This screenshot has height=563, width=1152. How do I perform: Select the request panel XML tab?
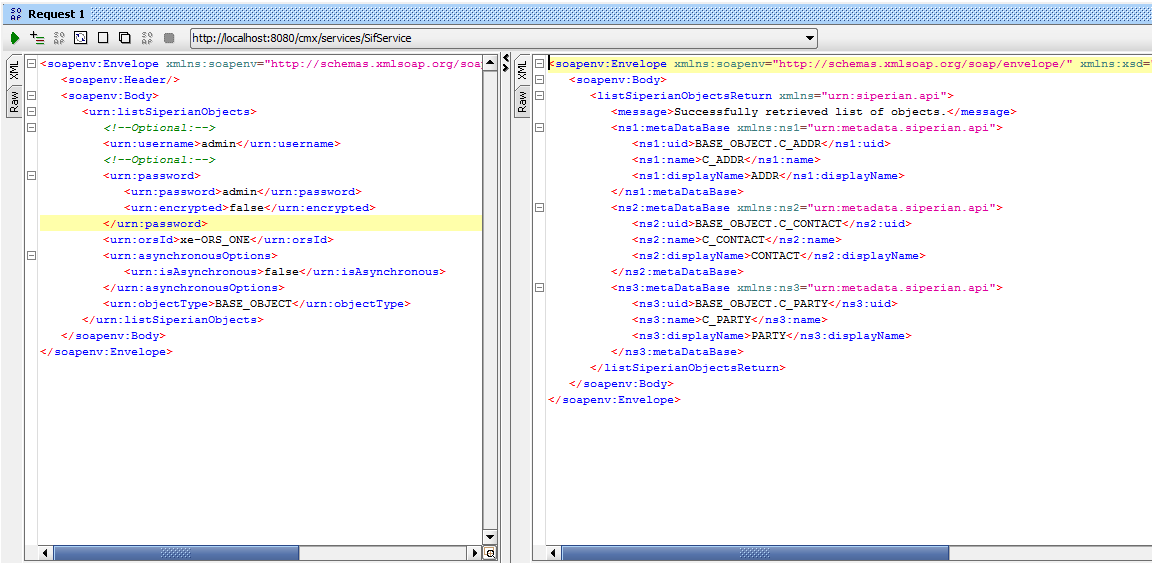15,71
